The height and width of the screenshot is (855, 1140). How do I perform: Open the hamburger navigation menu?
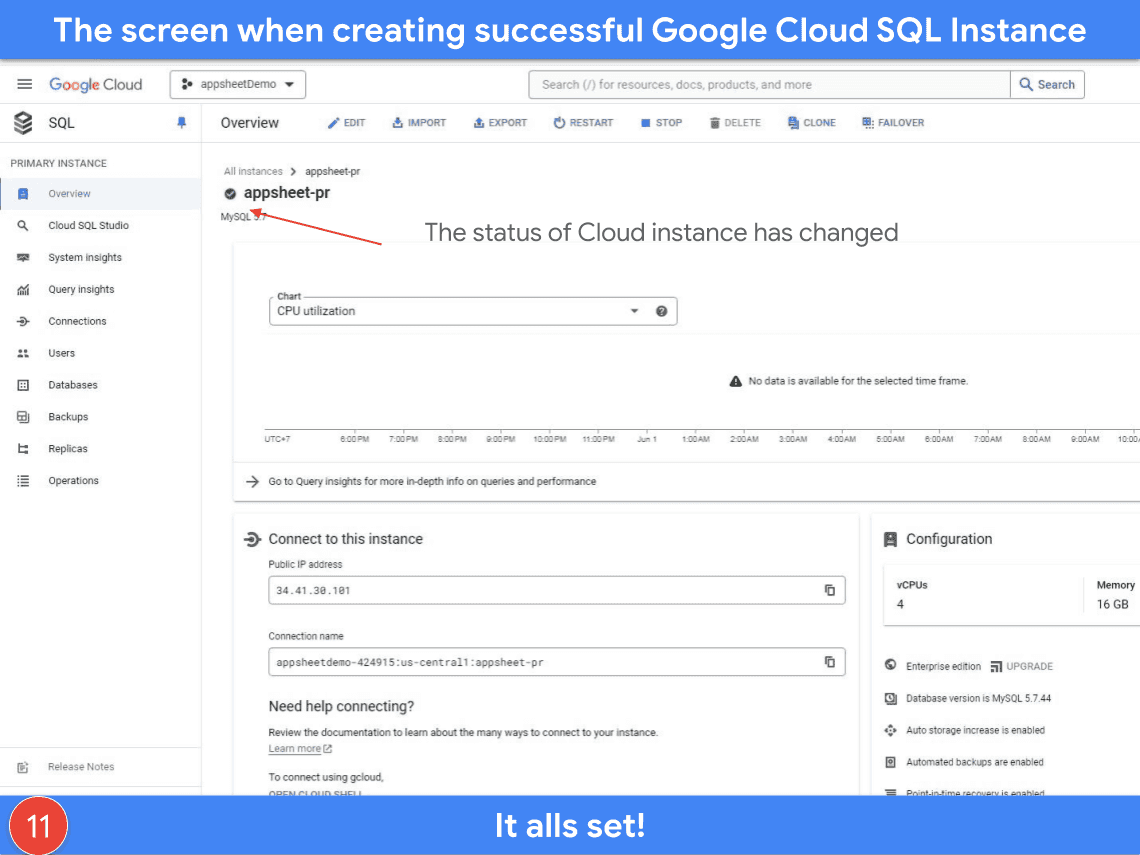[25, 85]
